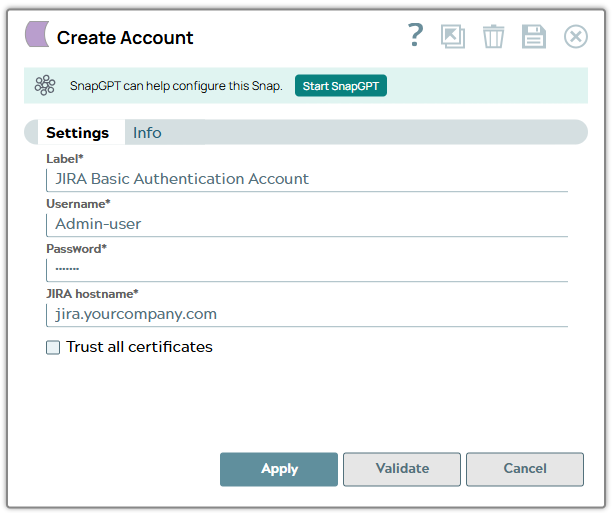Edit the Label input field

pos(307,180)
